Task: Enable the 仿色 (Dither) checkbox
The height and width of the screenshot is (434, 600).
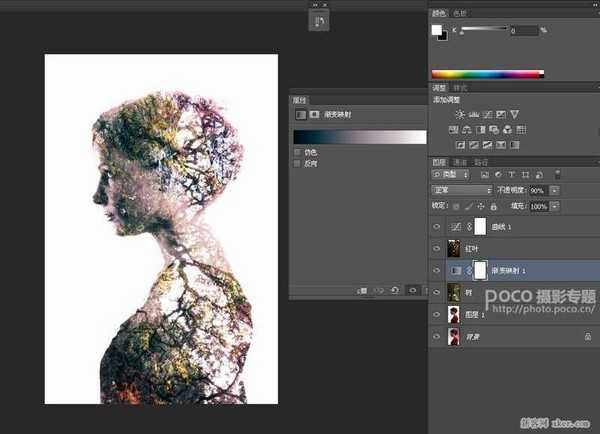Action: click(x=297, y=152)
